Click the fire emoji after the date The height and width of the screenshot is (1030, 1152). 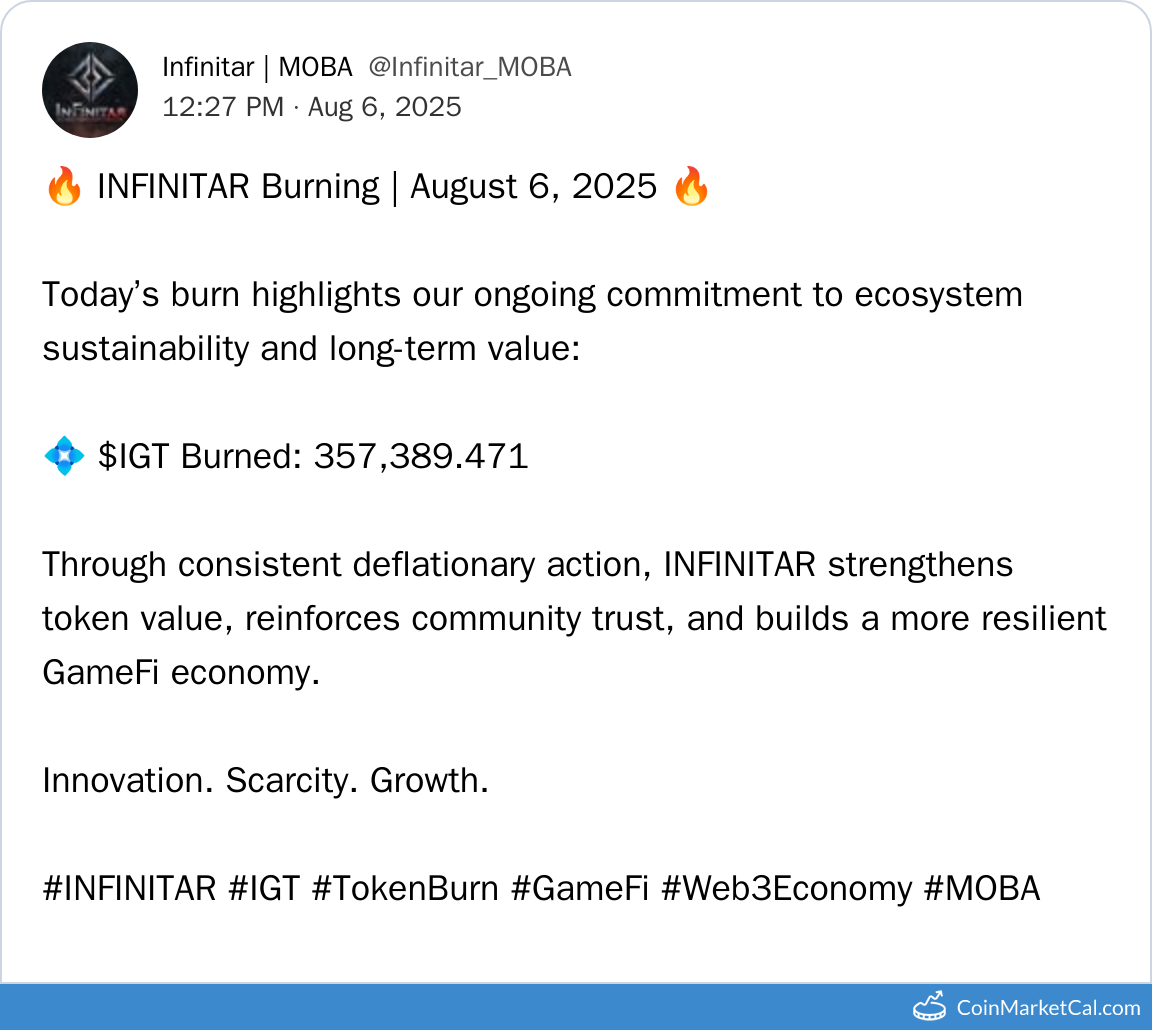(x=691, y=188)
